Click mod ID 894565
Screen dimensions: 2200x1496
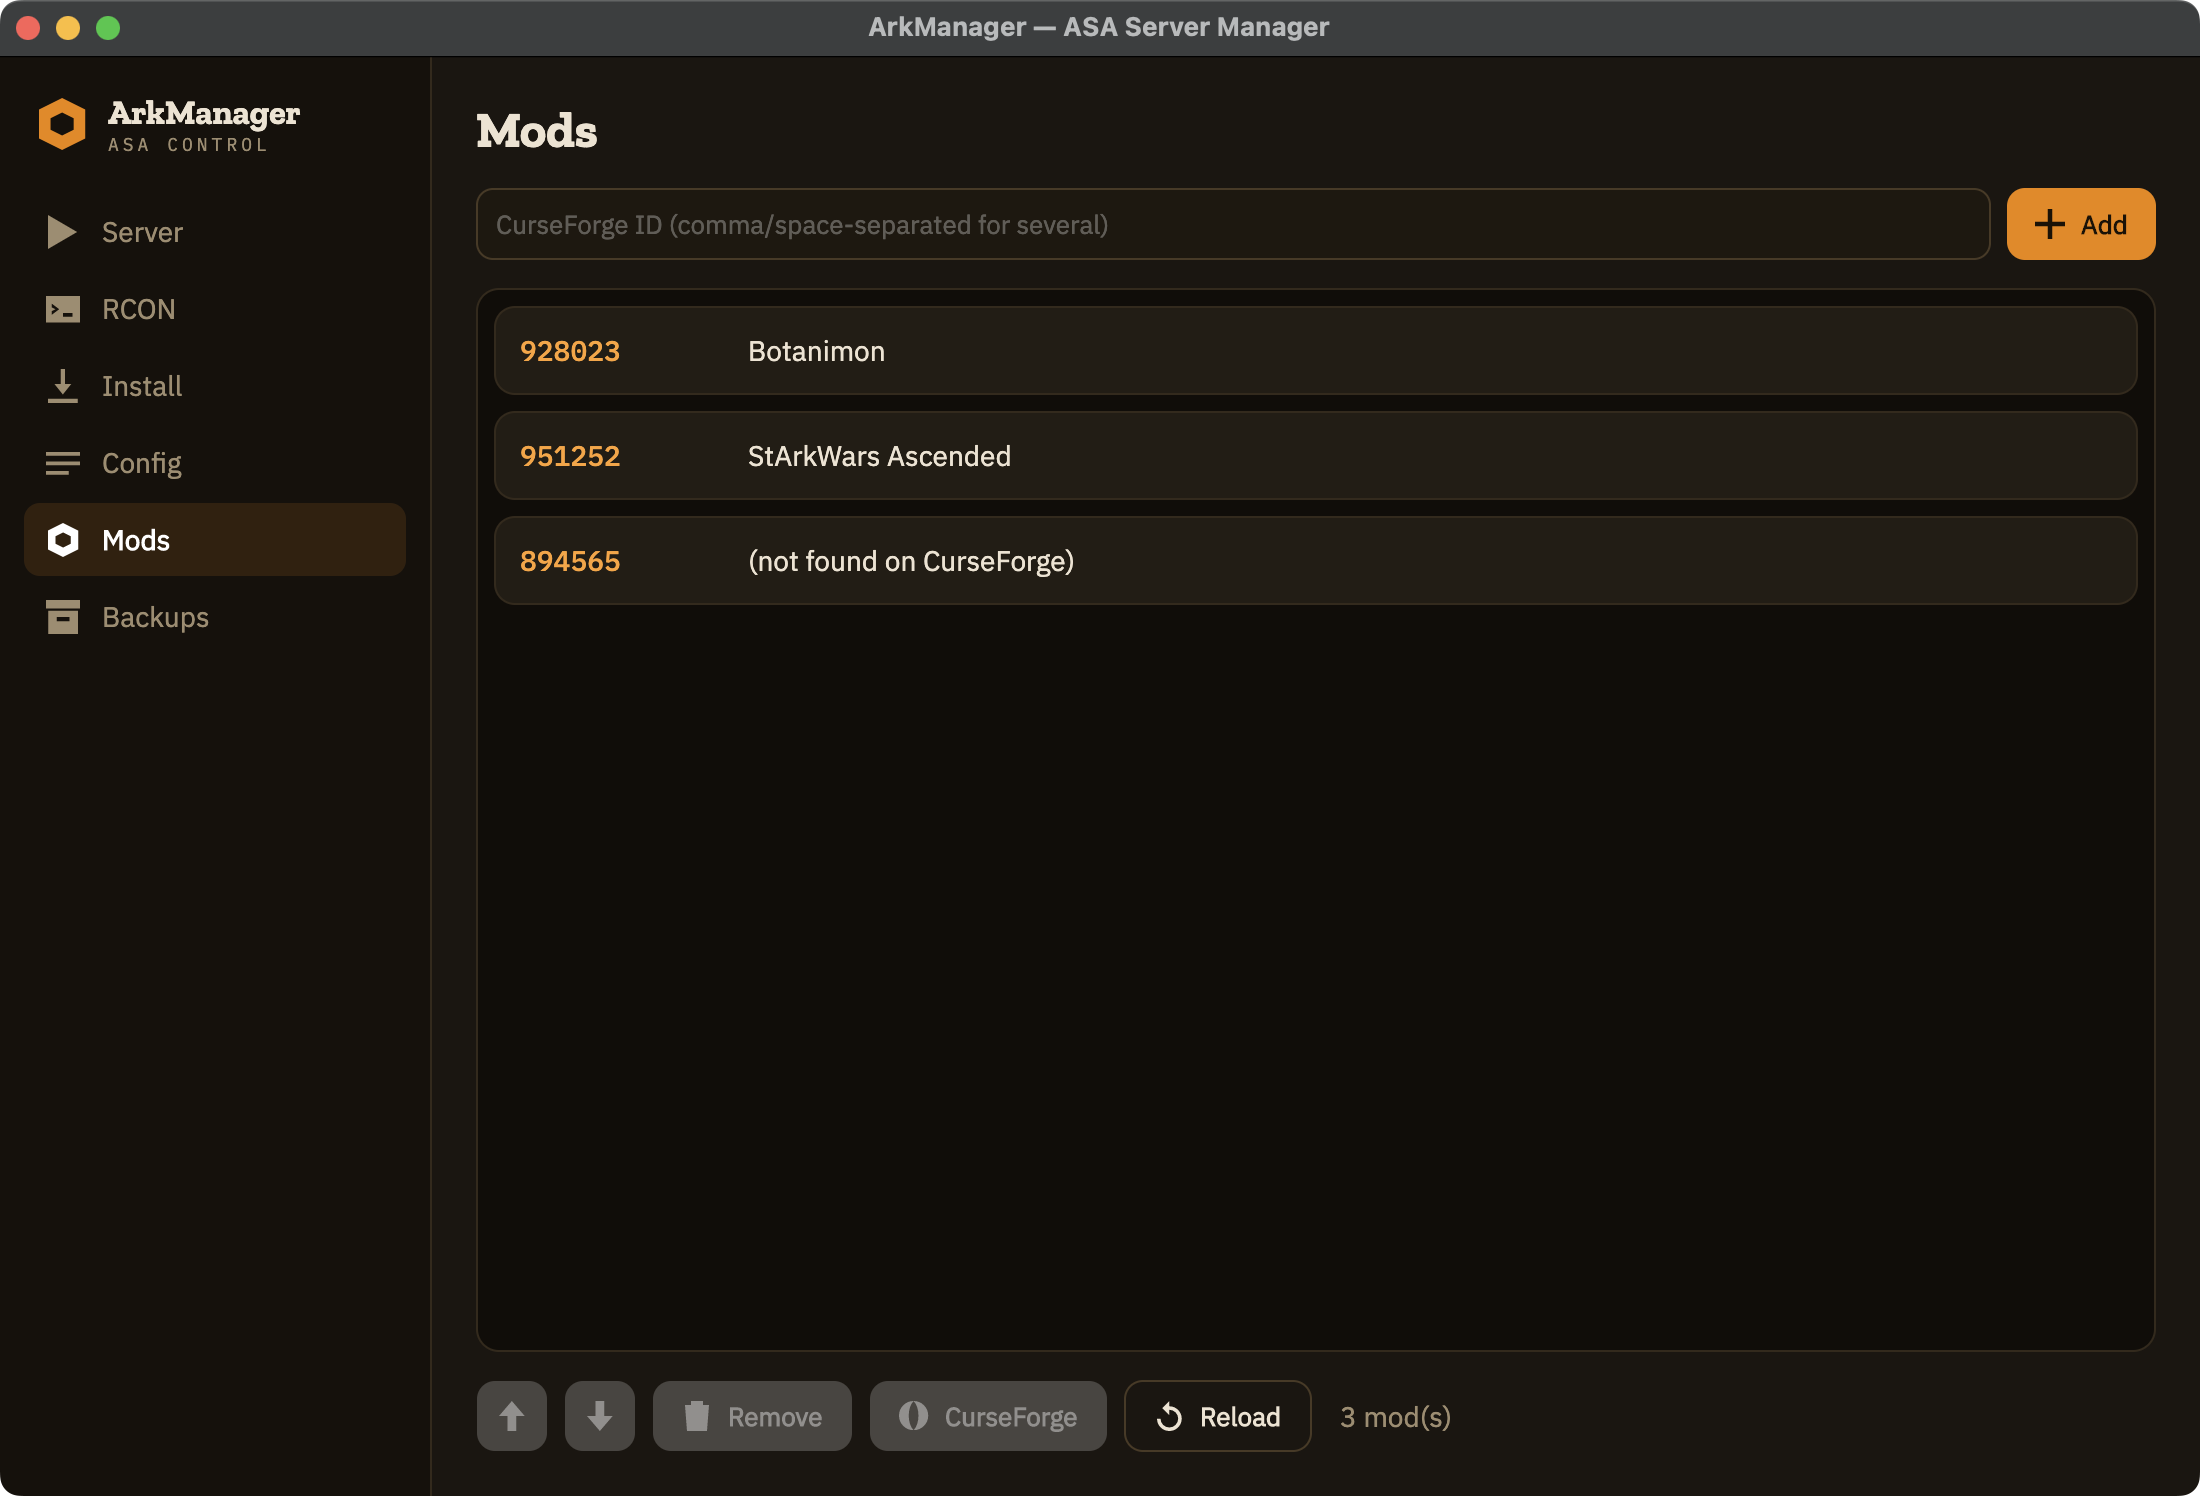[x=570, y=561]
